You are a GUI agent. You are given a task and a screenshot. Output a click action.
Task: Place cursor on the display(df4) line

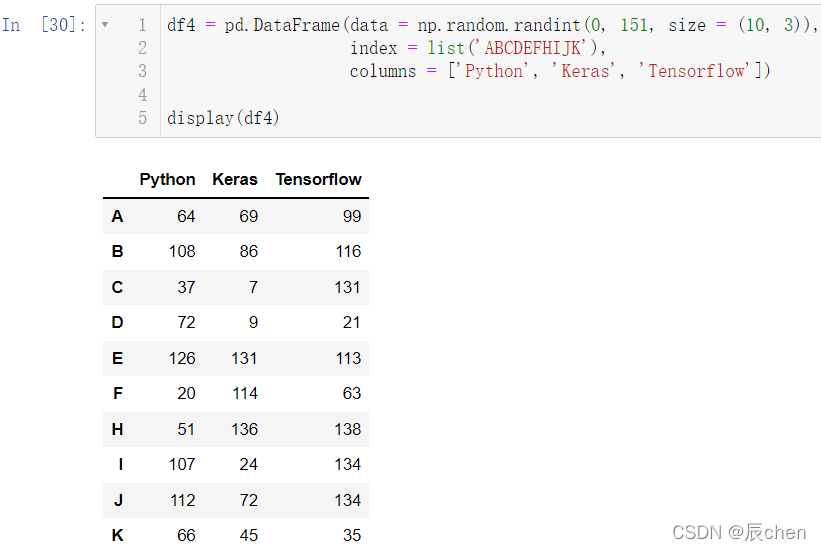click(223, 118)
